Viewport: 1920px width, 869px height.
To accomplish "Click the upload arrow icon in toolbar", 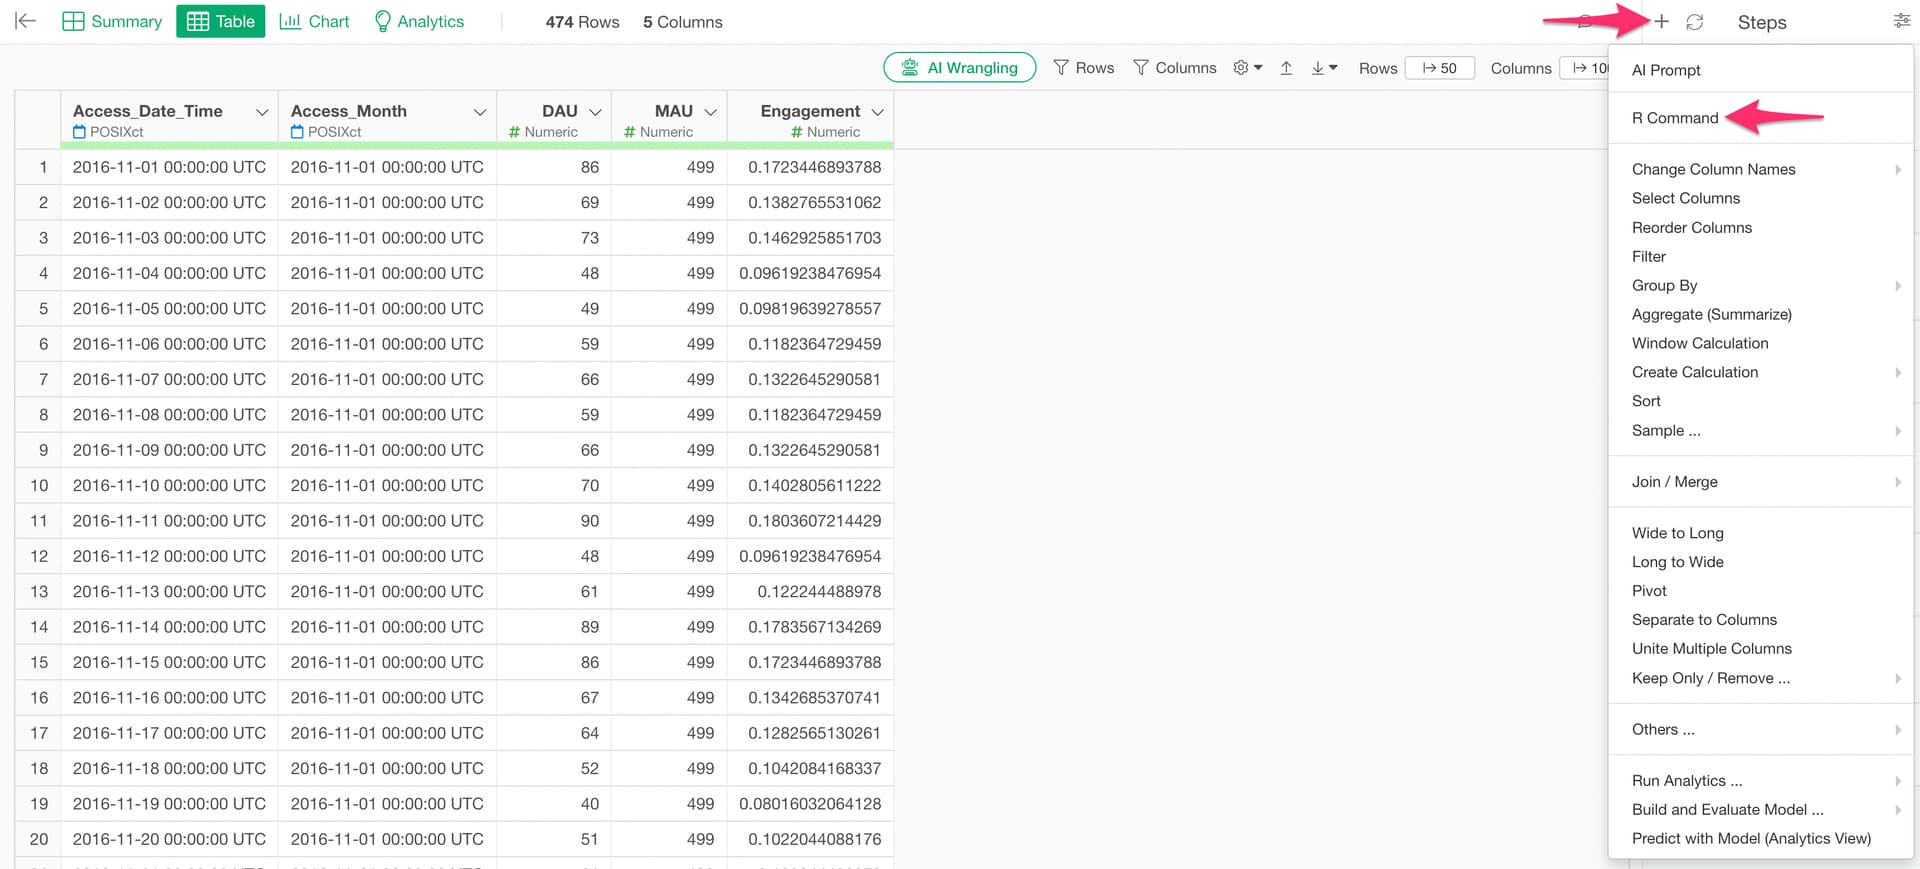I will [x=1286, y=68].
